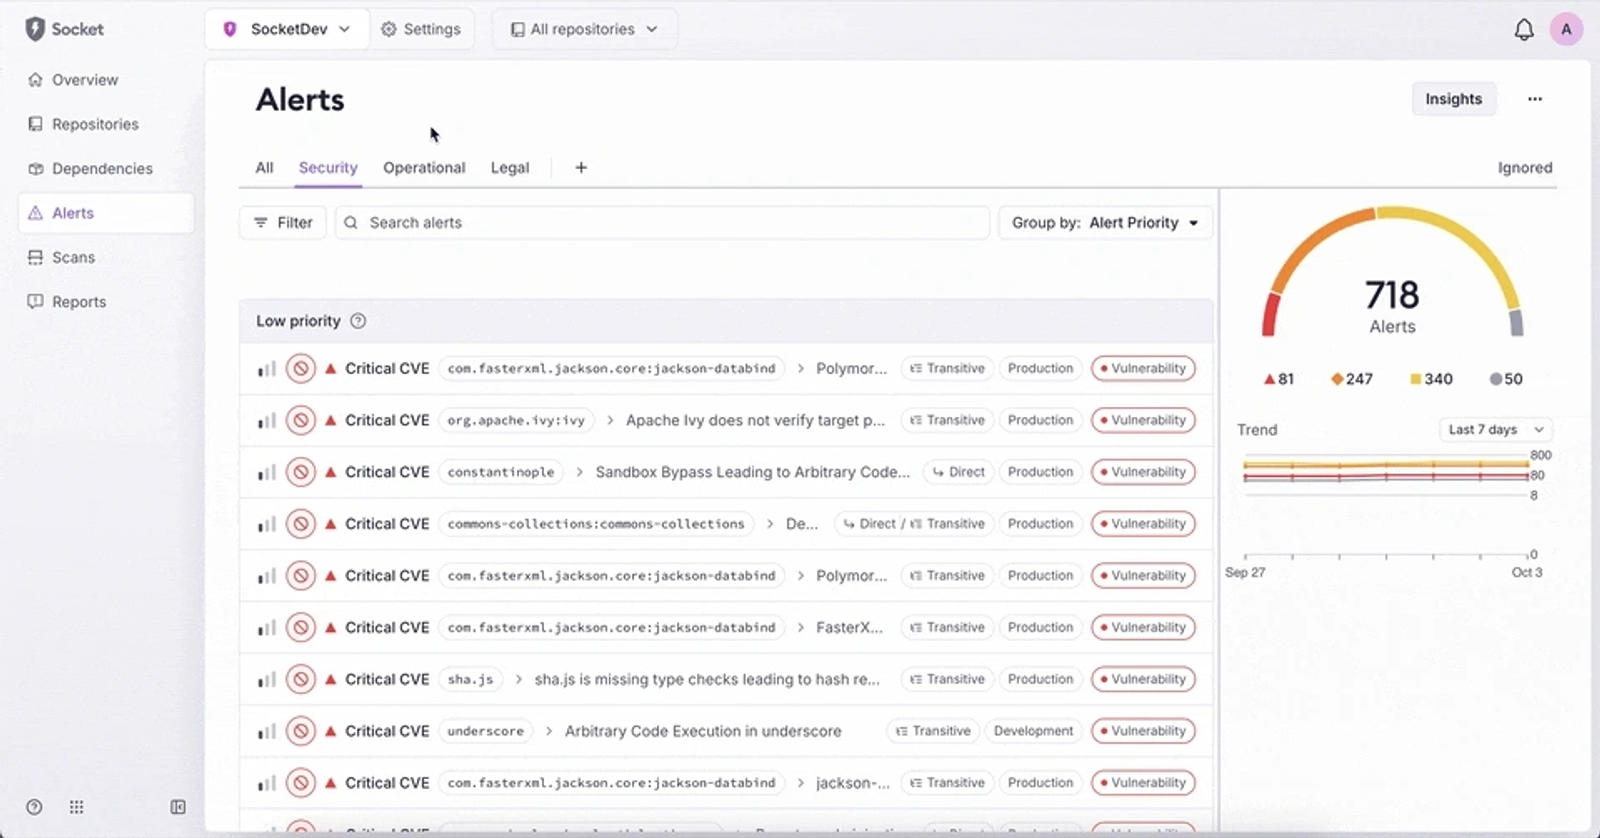Open the Filter button
The width and height of the screenshot is (1600, 838).
tap(283, 223)
